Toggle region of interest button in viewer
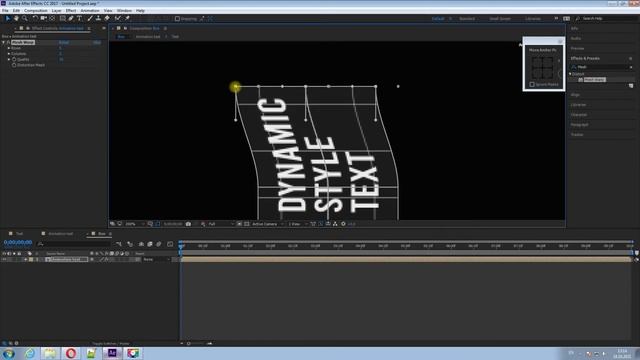 click(x=239, y=224)
